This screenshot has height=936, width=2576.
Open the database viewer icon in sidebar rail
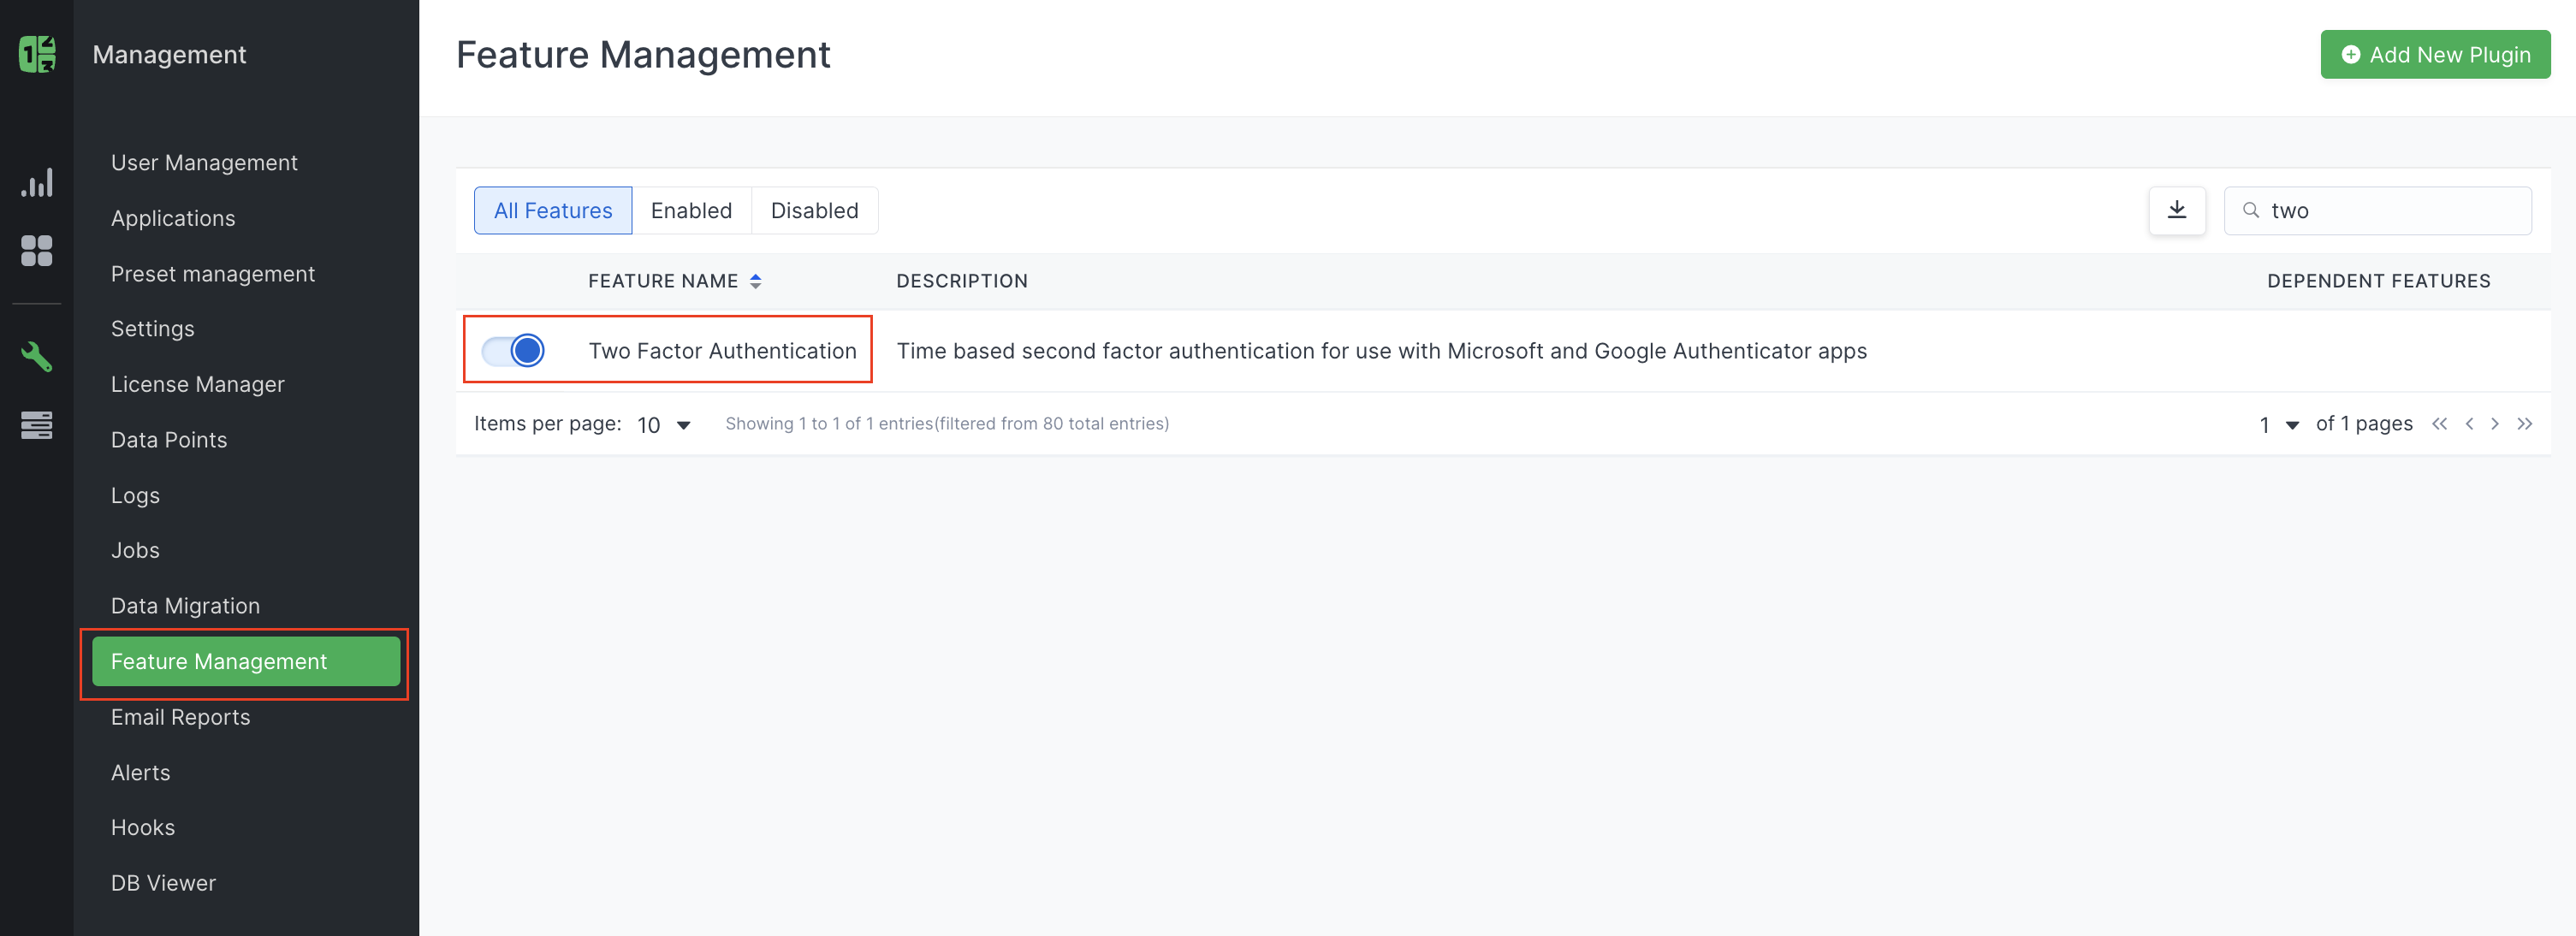click(37, 425)
